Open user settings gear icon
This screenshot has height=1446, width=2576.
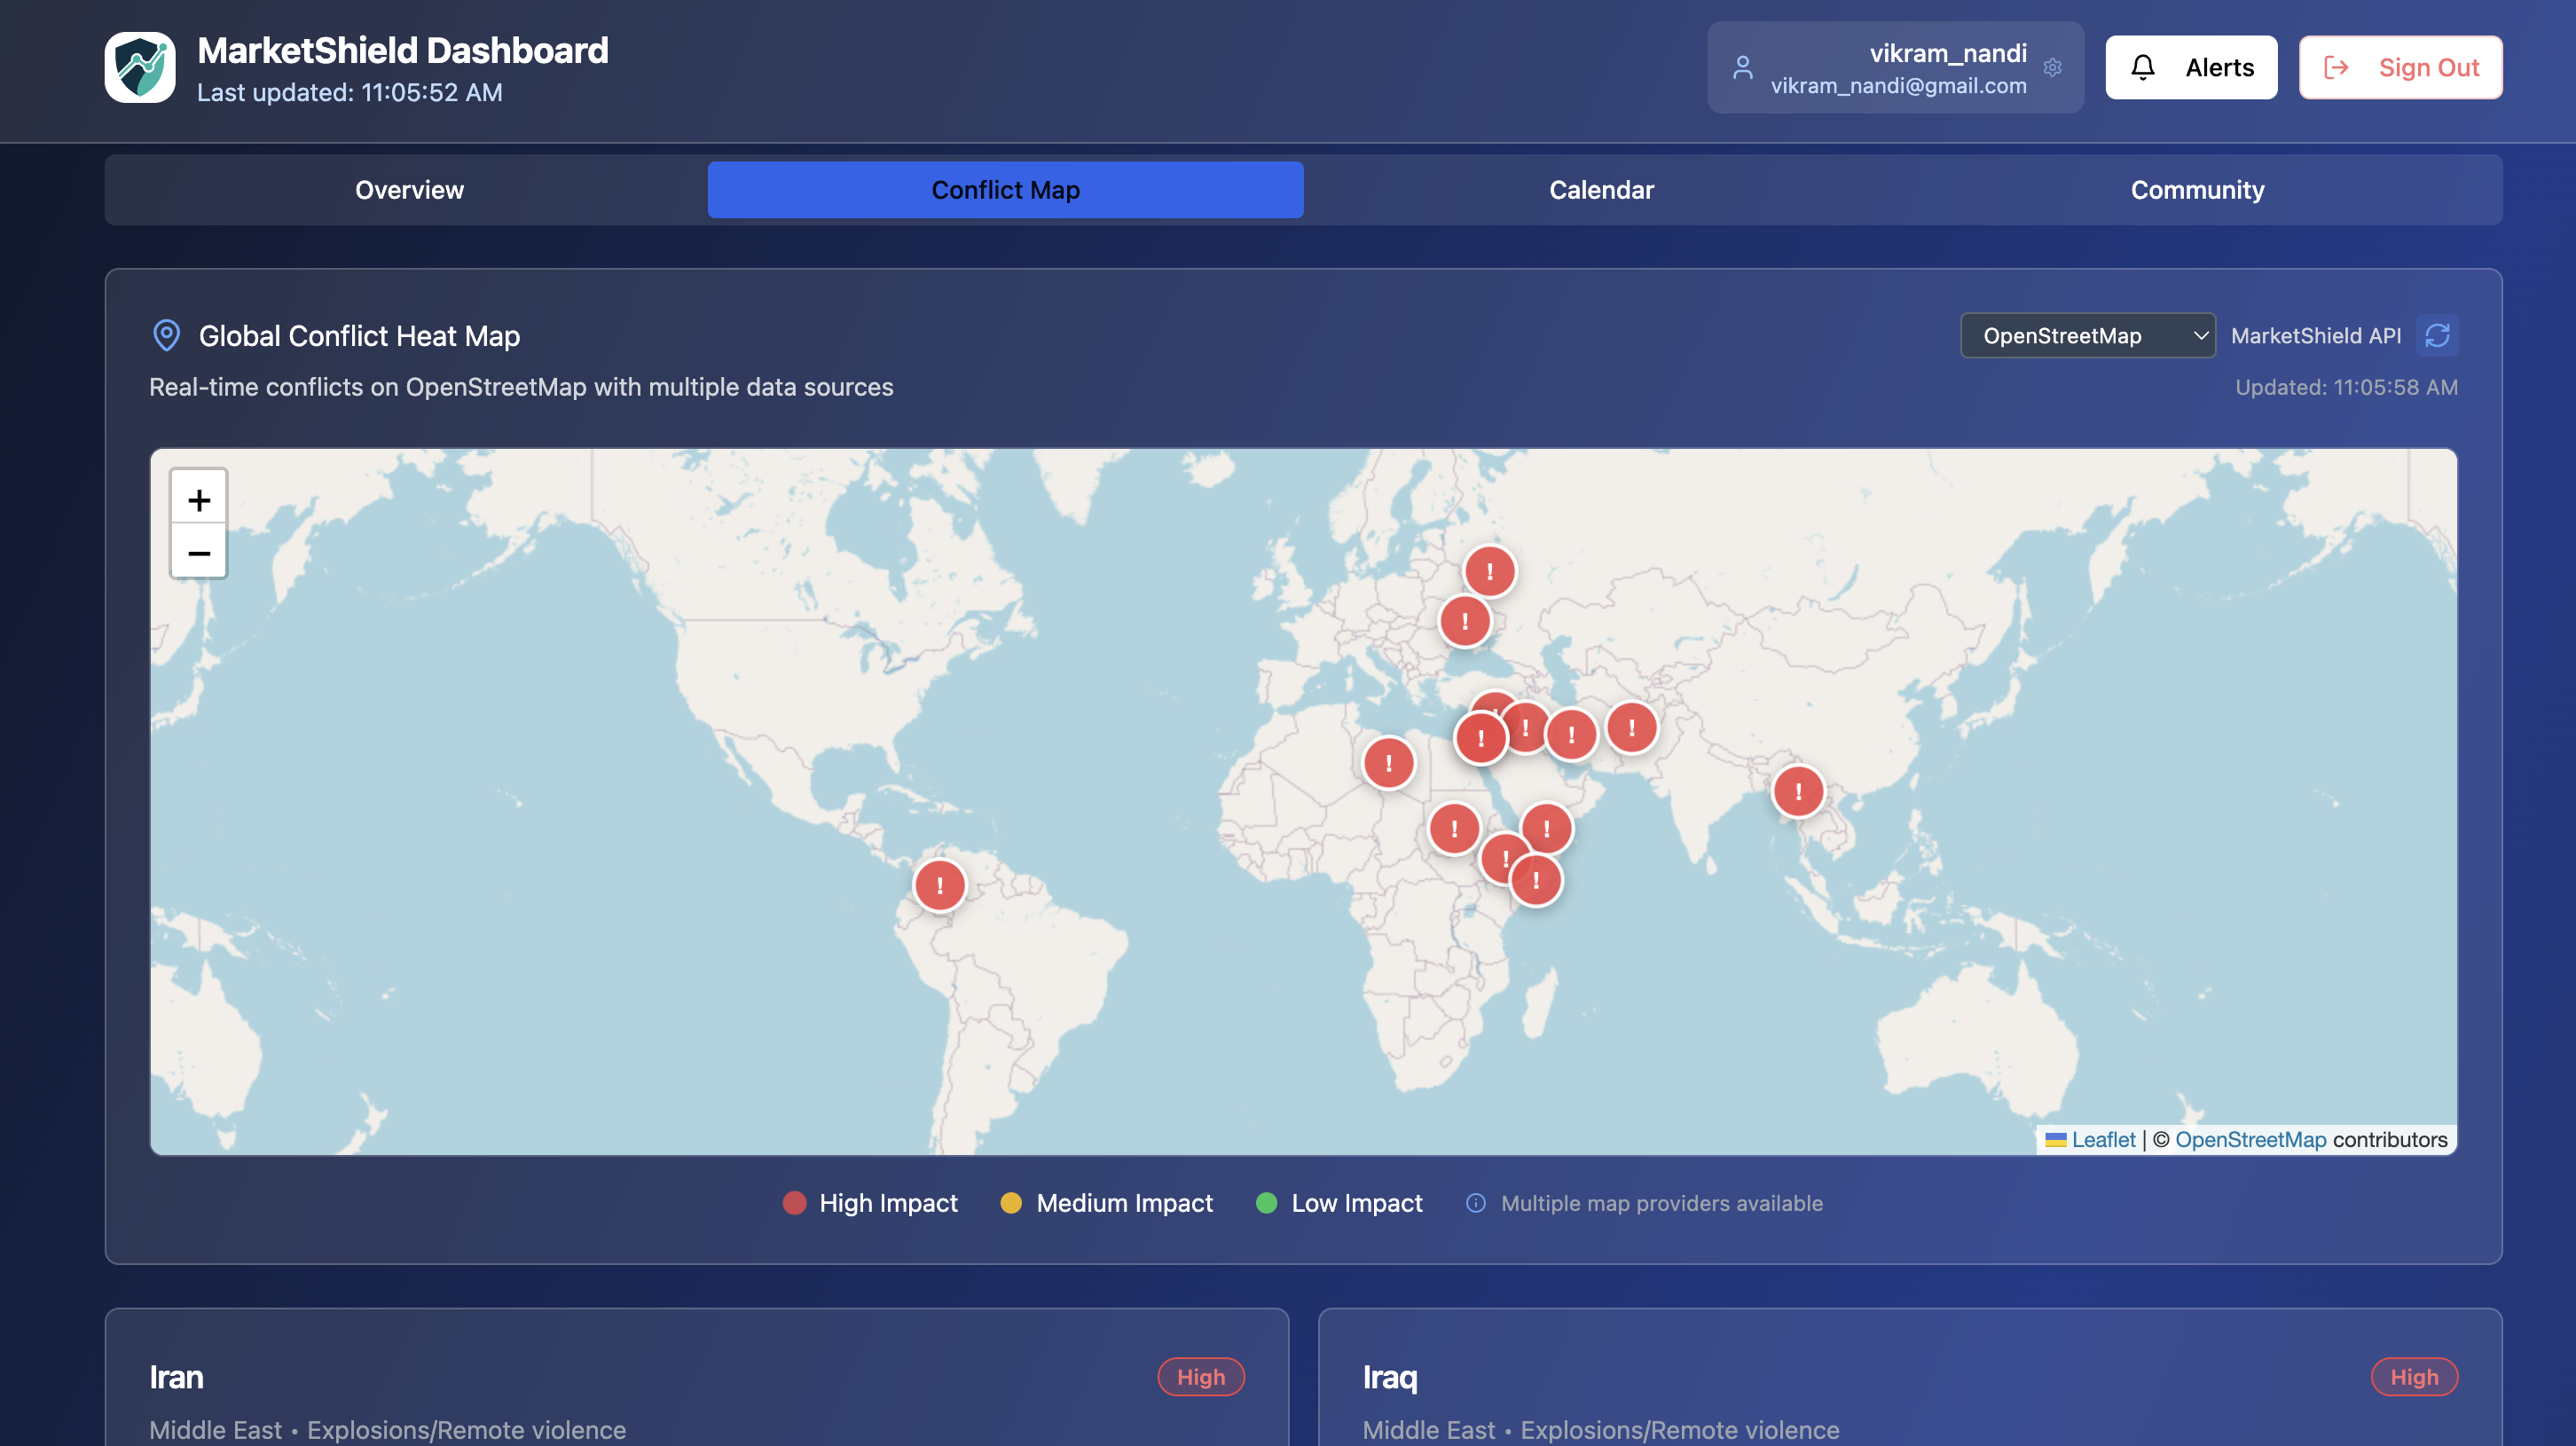click(2052, 68)
